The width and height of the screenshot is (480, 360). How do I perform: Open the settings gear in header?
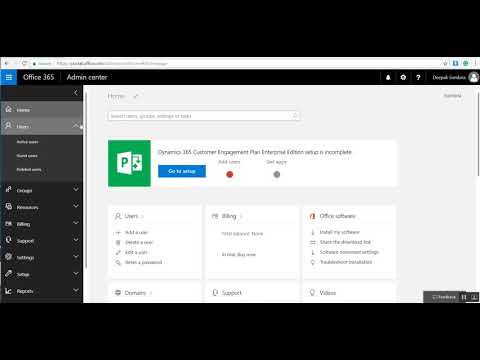point(403,77)
